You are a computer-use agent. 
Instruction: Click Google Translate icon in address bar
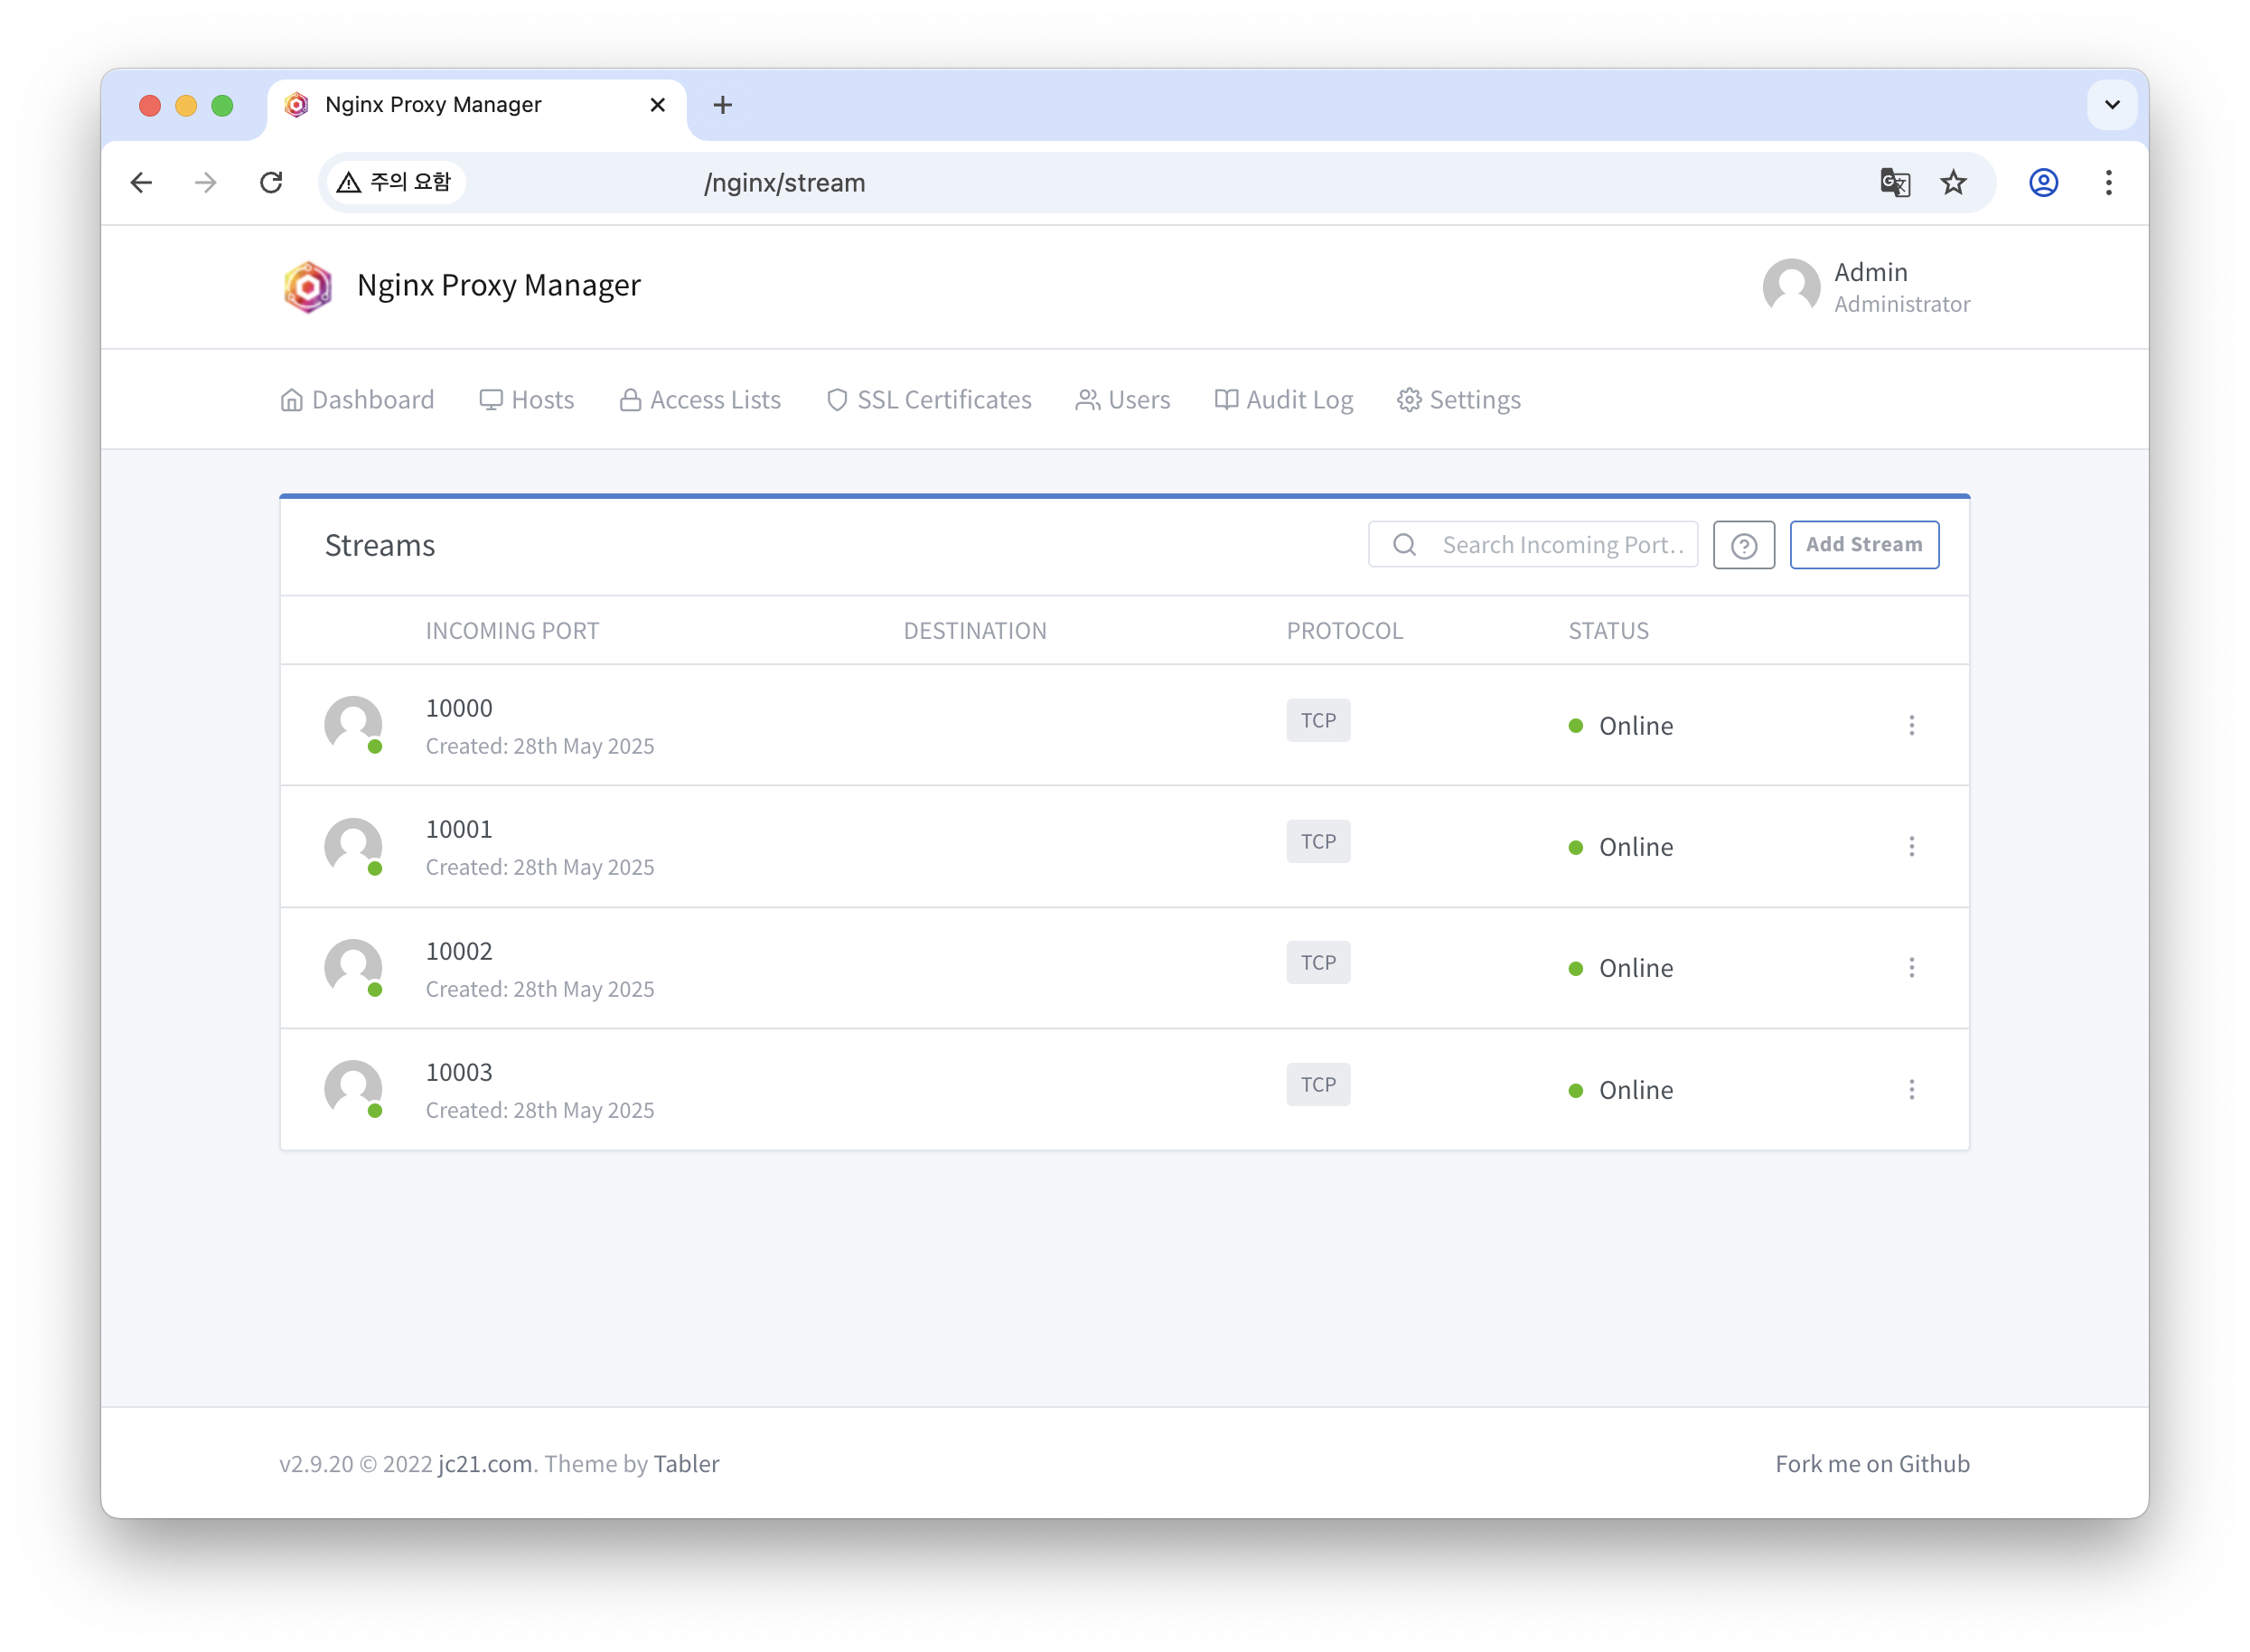1894,183
